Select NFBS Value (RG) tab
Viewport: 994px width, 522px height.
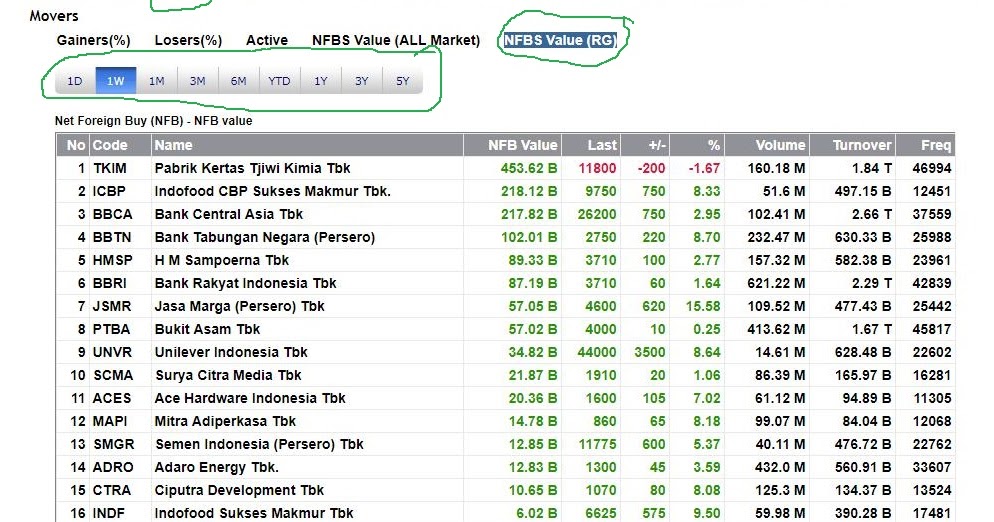point(560,41)
